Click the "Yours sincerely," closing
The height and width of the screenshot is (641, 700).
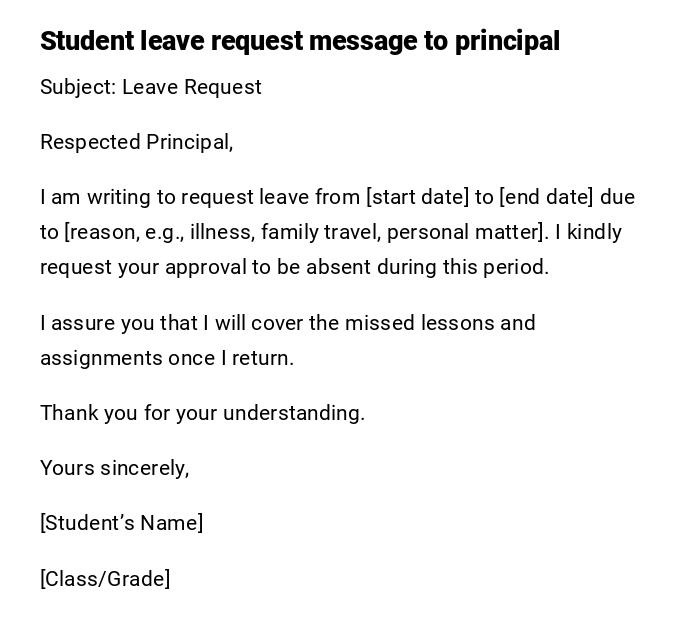114,468
